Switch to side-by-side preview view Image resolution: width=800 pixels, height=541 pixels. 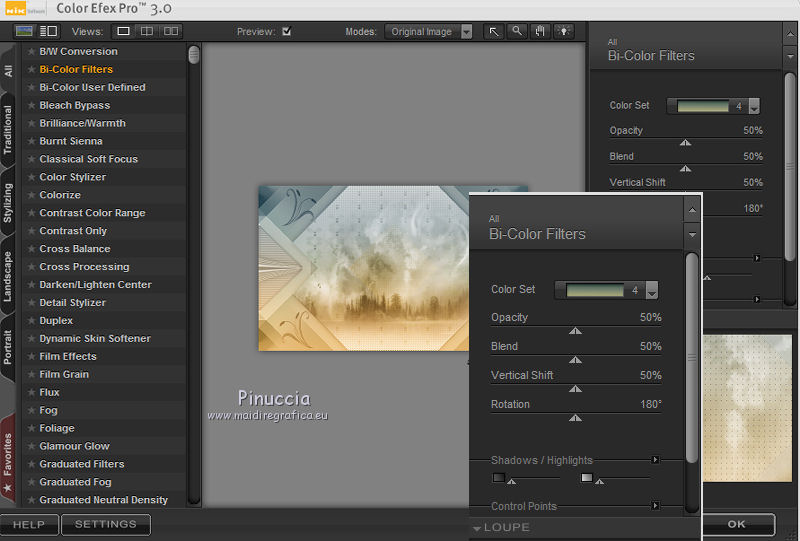pos(172,31)
